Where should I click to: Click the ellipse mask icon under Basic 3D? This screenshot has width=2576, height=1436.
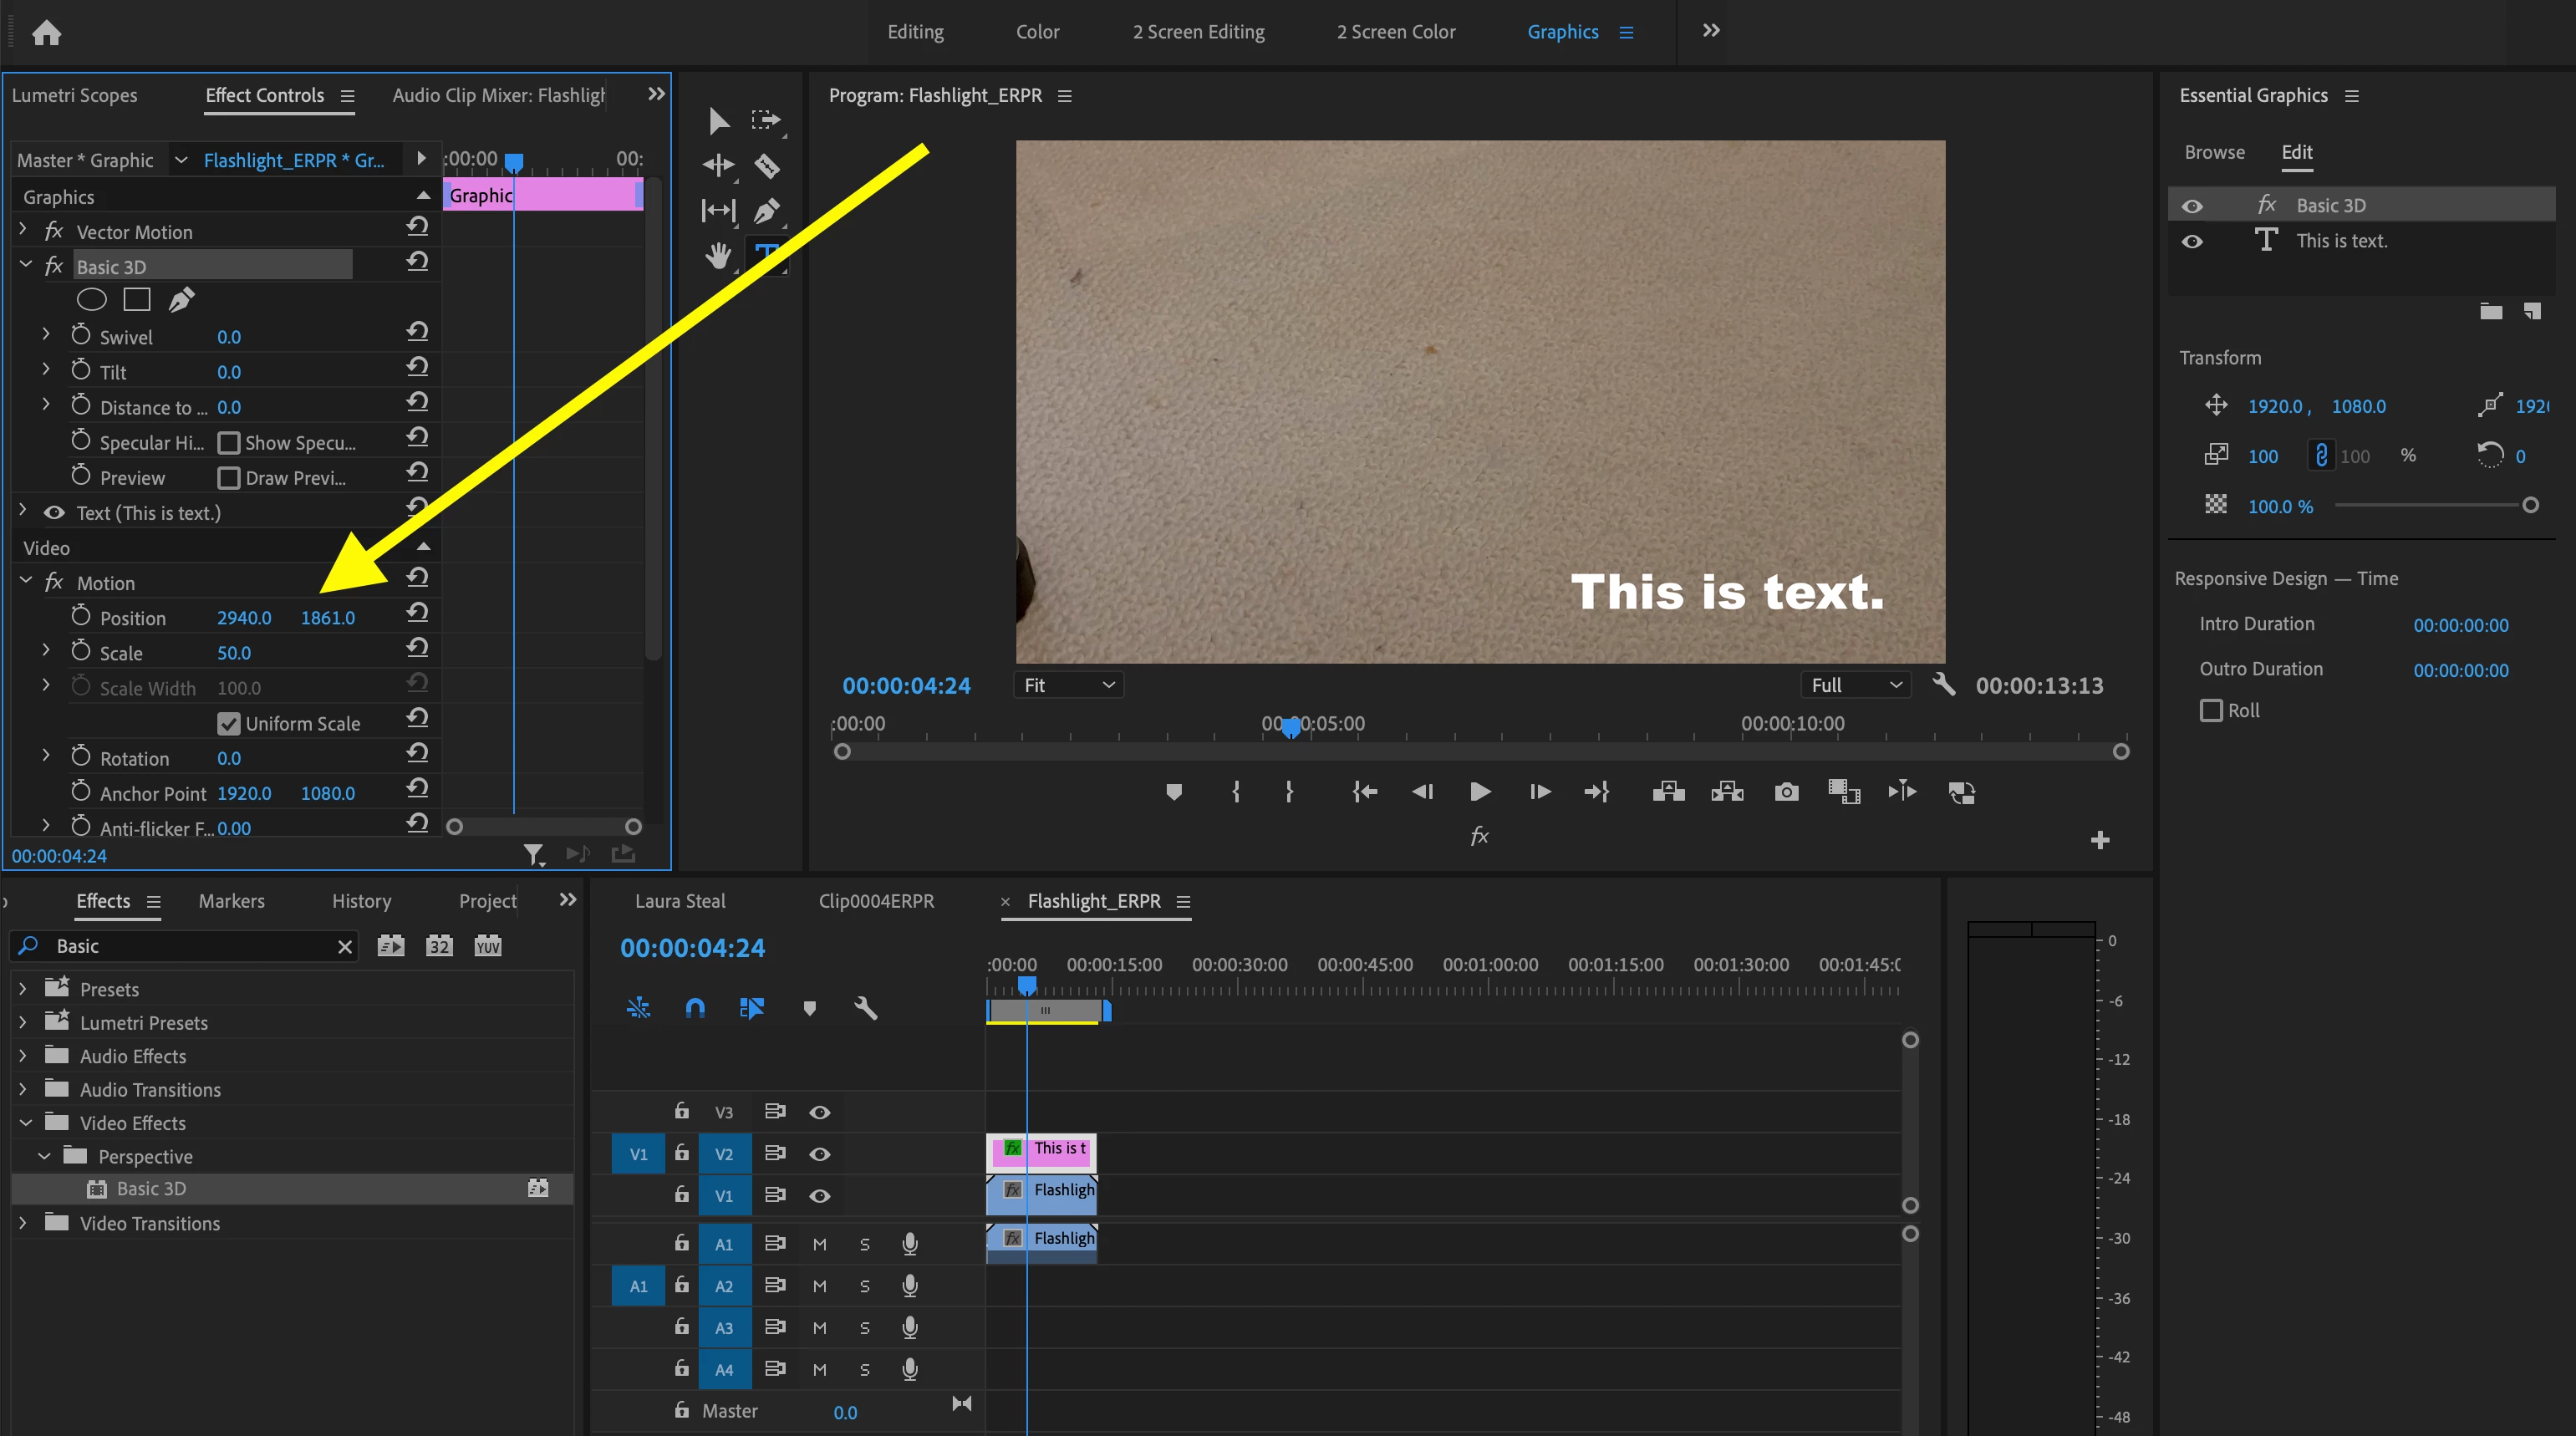pos(91,299)
